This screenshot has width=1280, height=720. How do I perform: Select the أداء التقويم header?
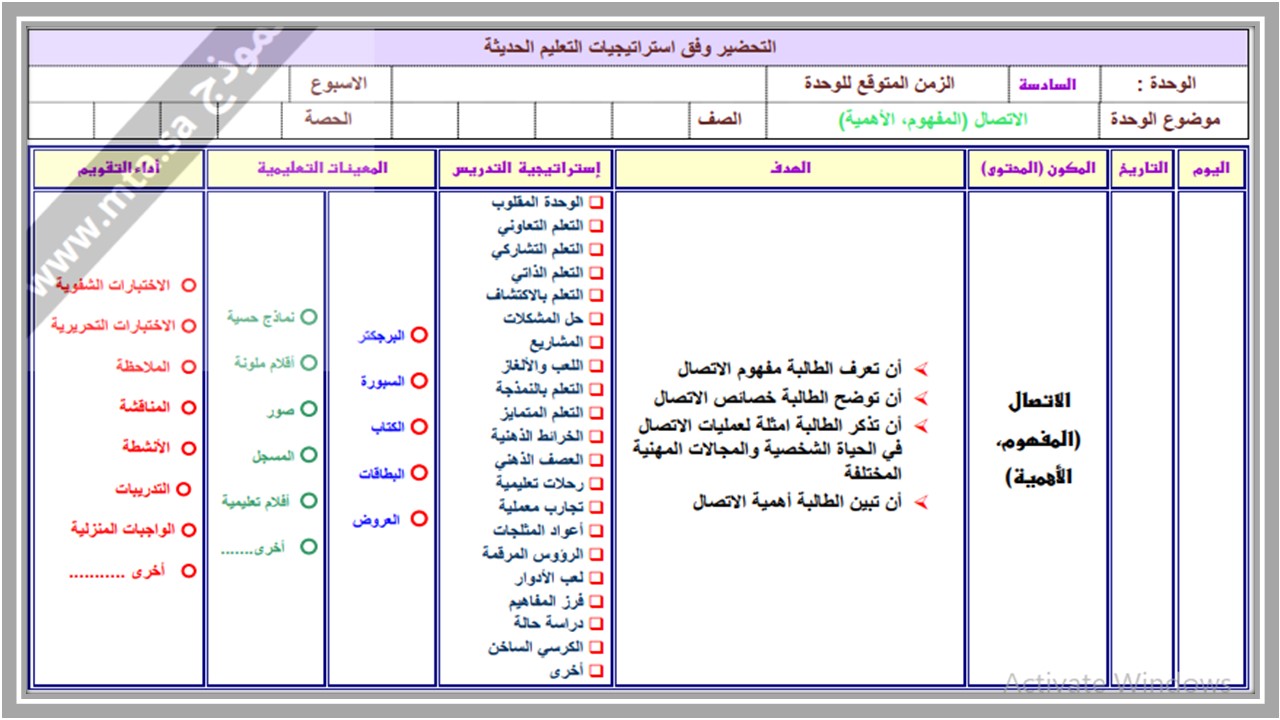point(118,169)
